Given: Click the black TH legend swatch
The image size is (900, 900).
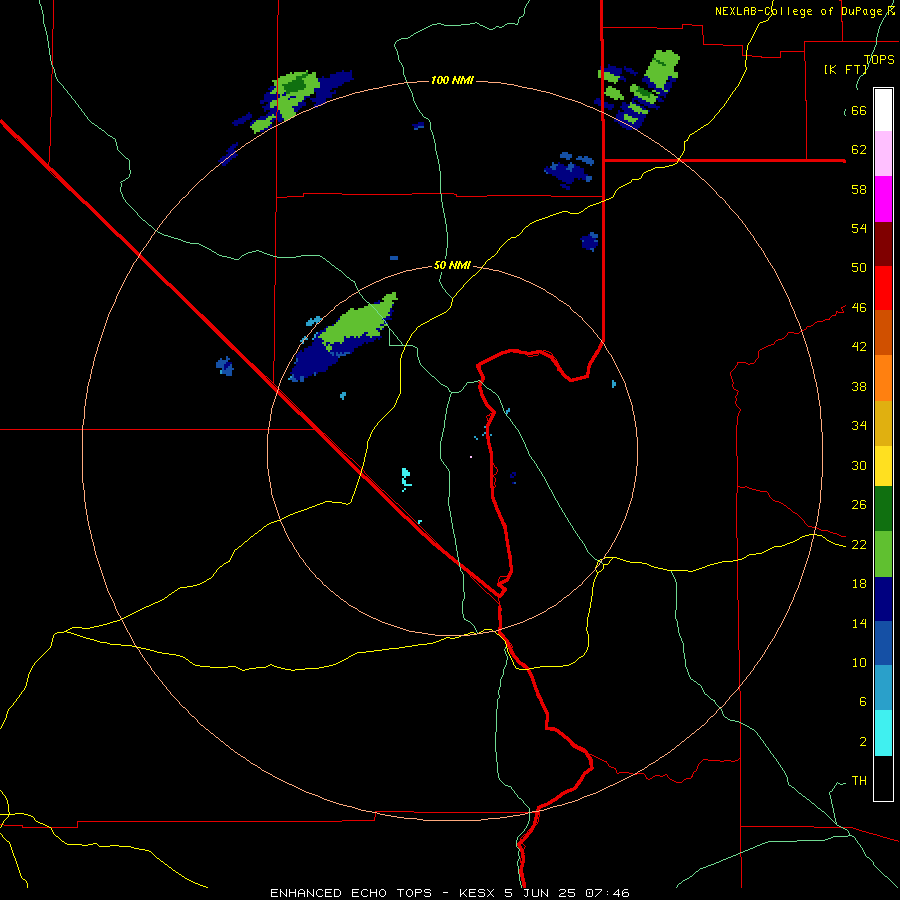Looking at the screenshot, I should click(883, 778).
